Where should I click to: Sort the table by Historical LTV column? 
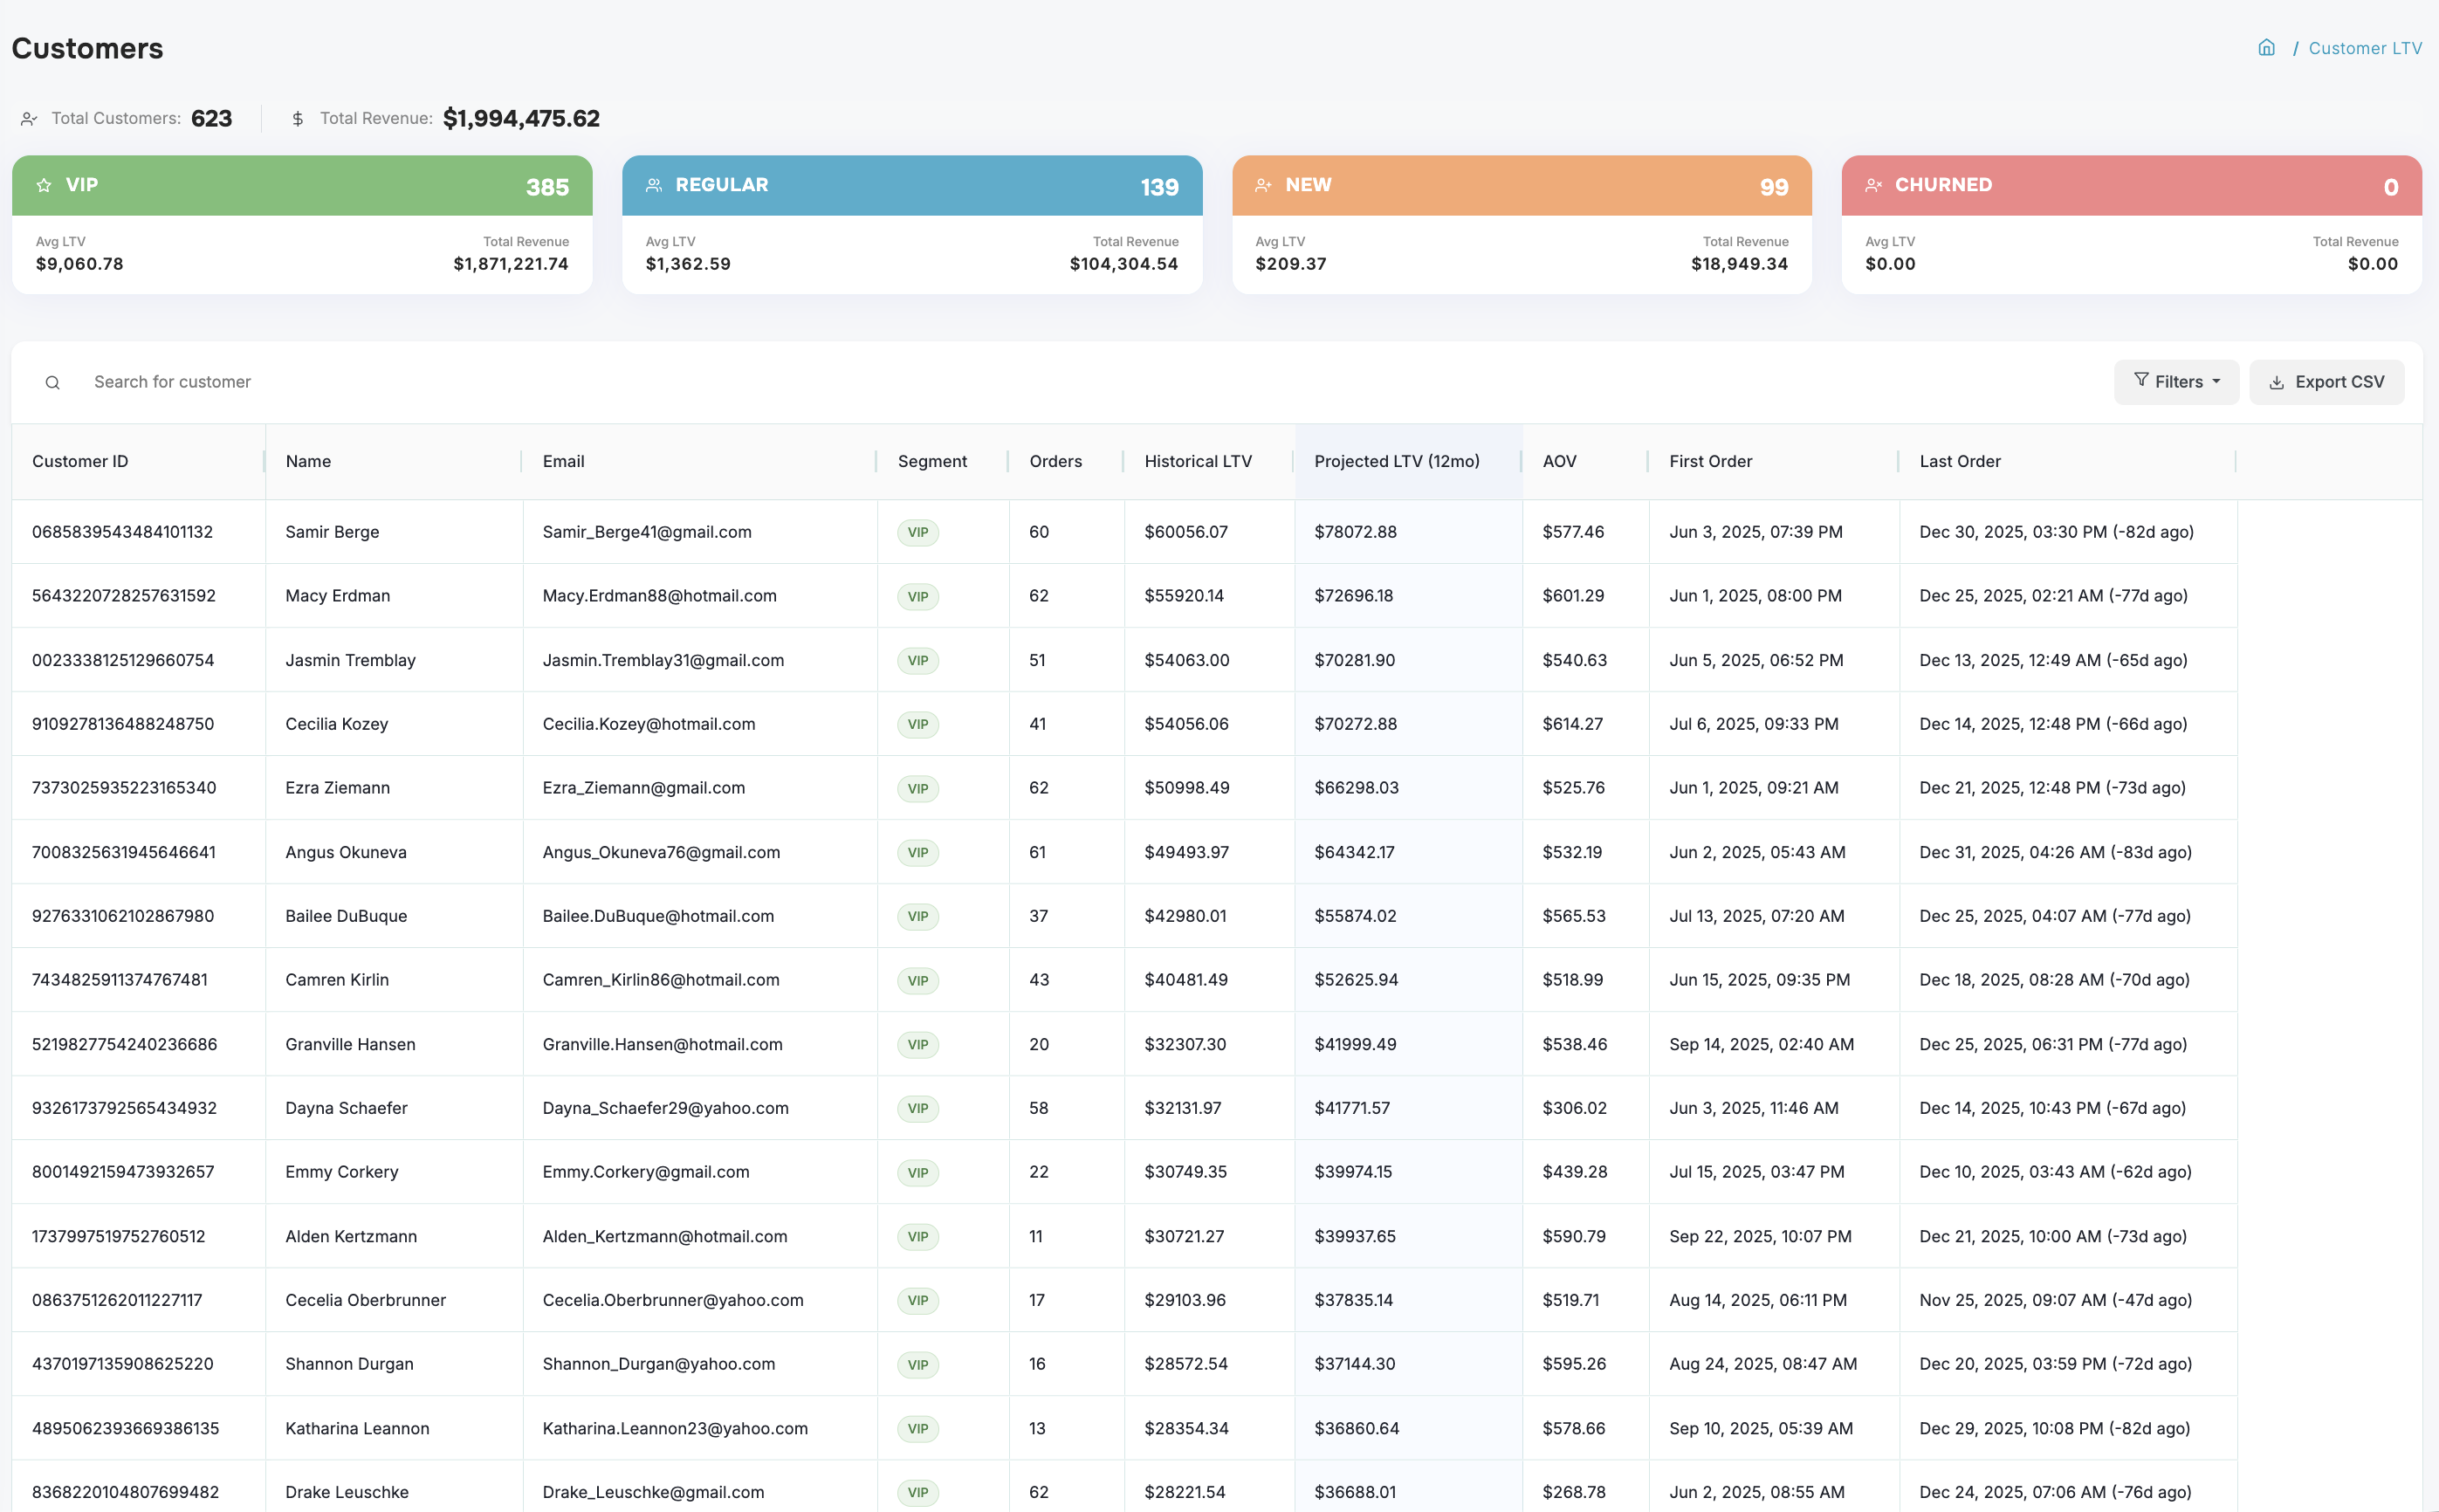(x=1198, y=461)
